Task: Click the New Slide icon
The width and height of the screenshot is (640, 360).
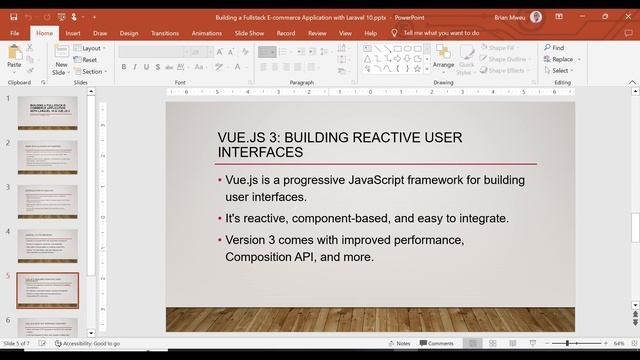Action: [x=61, y=52]
